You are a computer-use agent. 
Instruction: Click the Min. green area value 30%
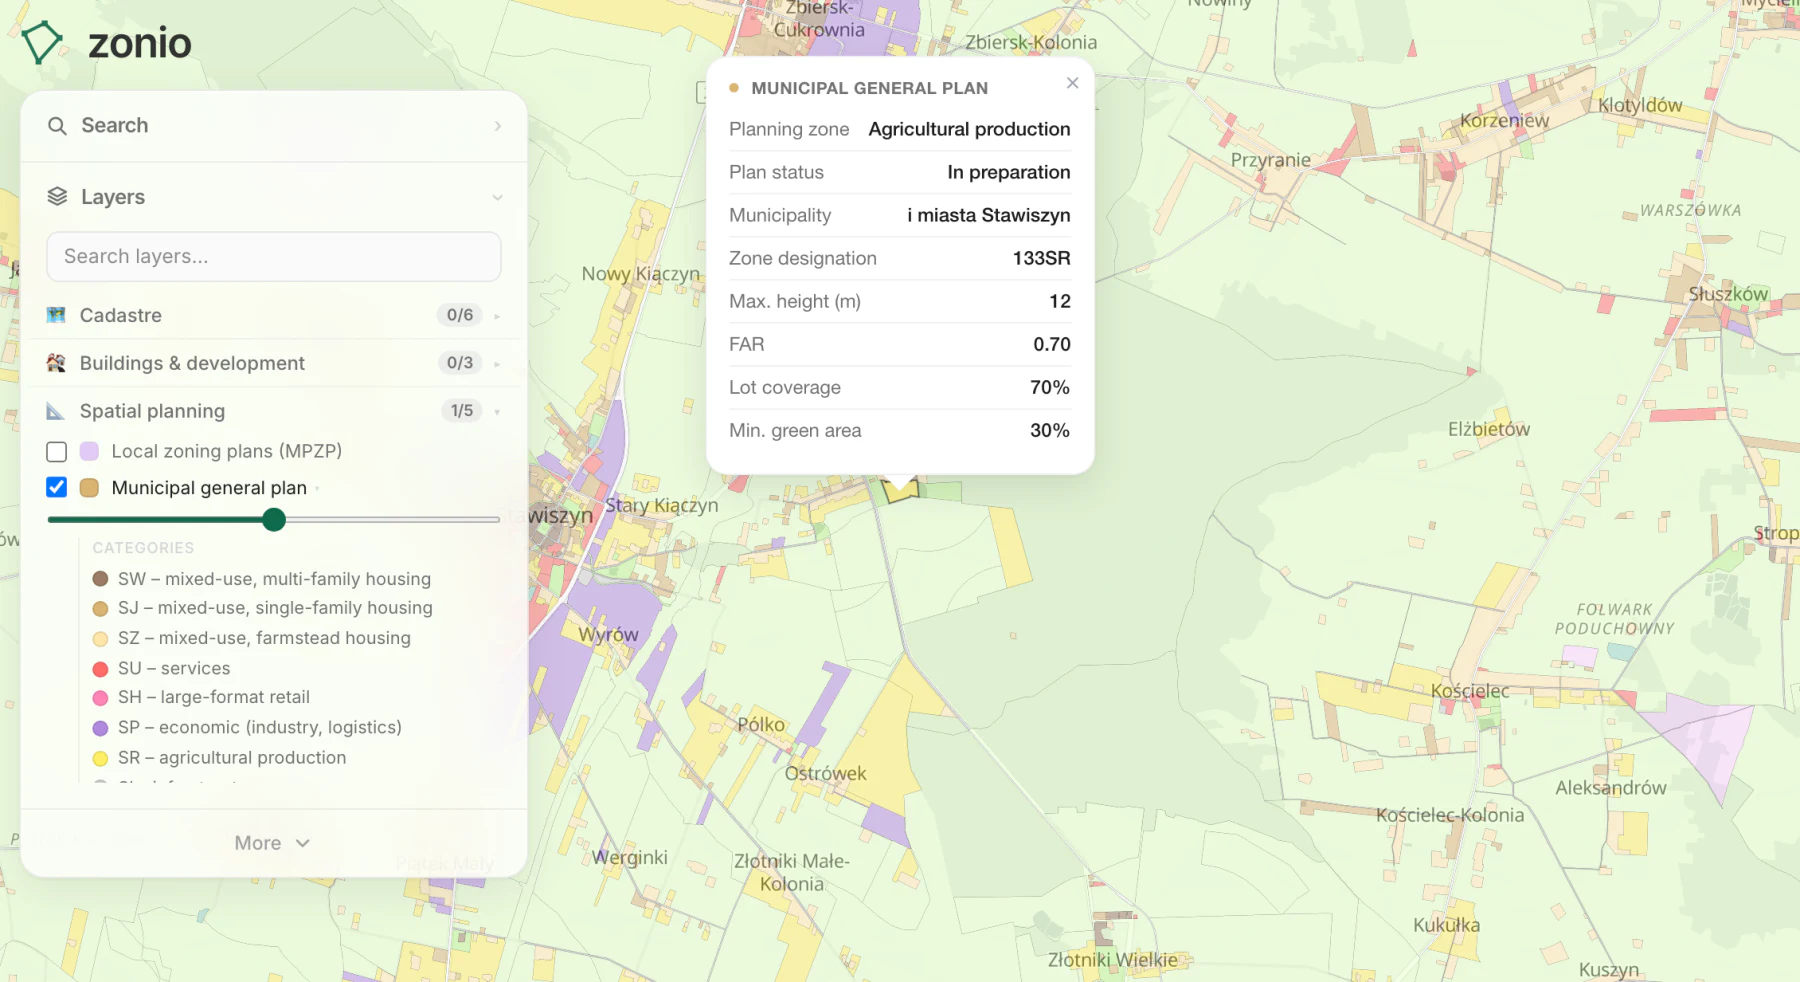coord(1050,430)
